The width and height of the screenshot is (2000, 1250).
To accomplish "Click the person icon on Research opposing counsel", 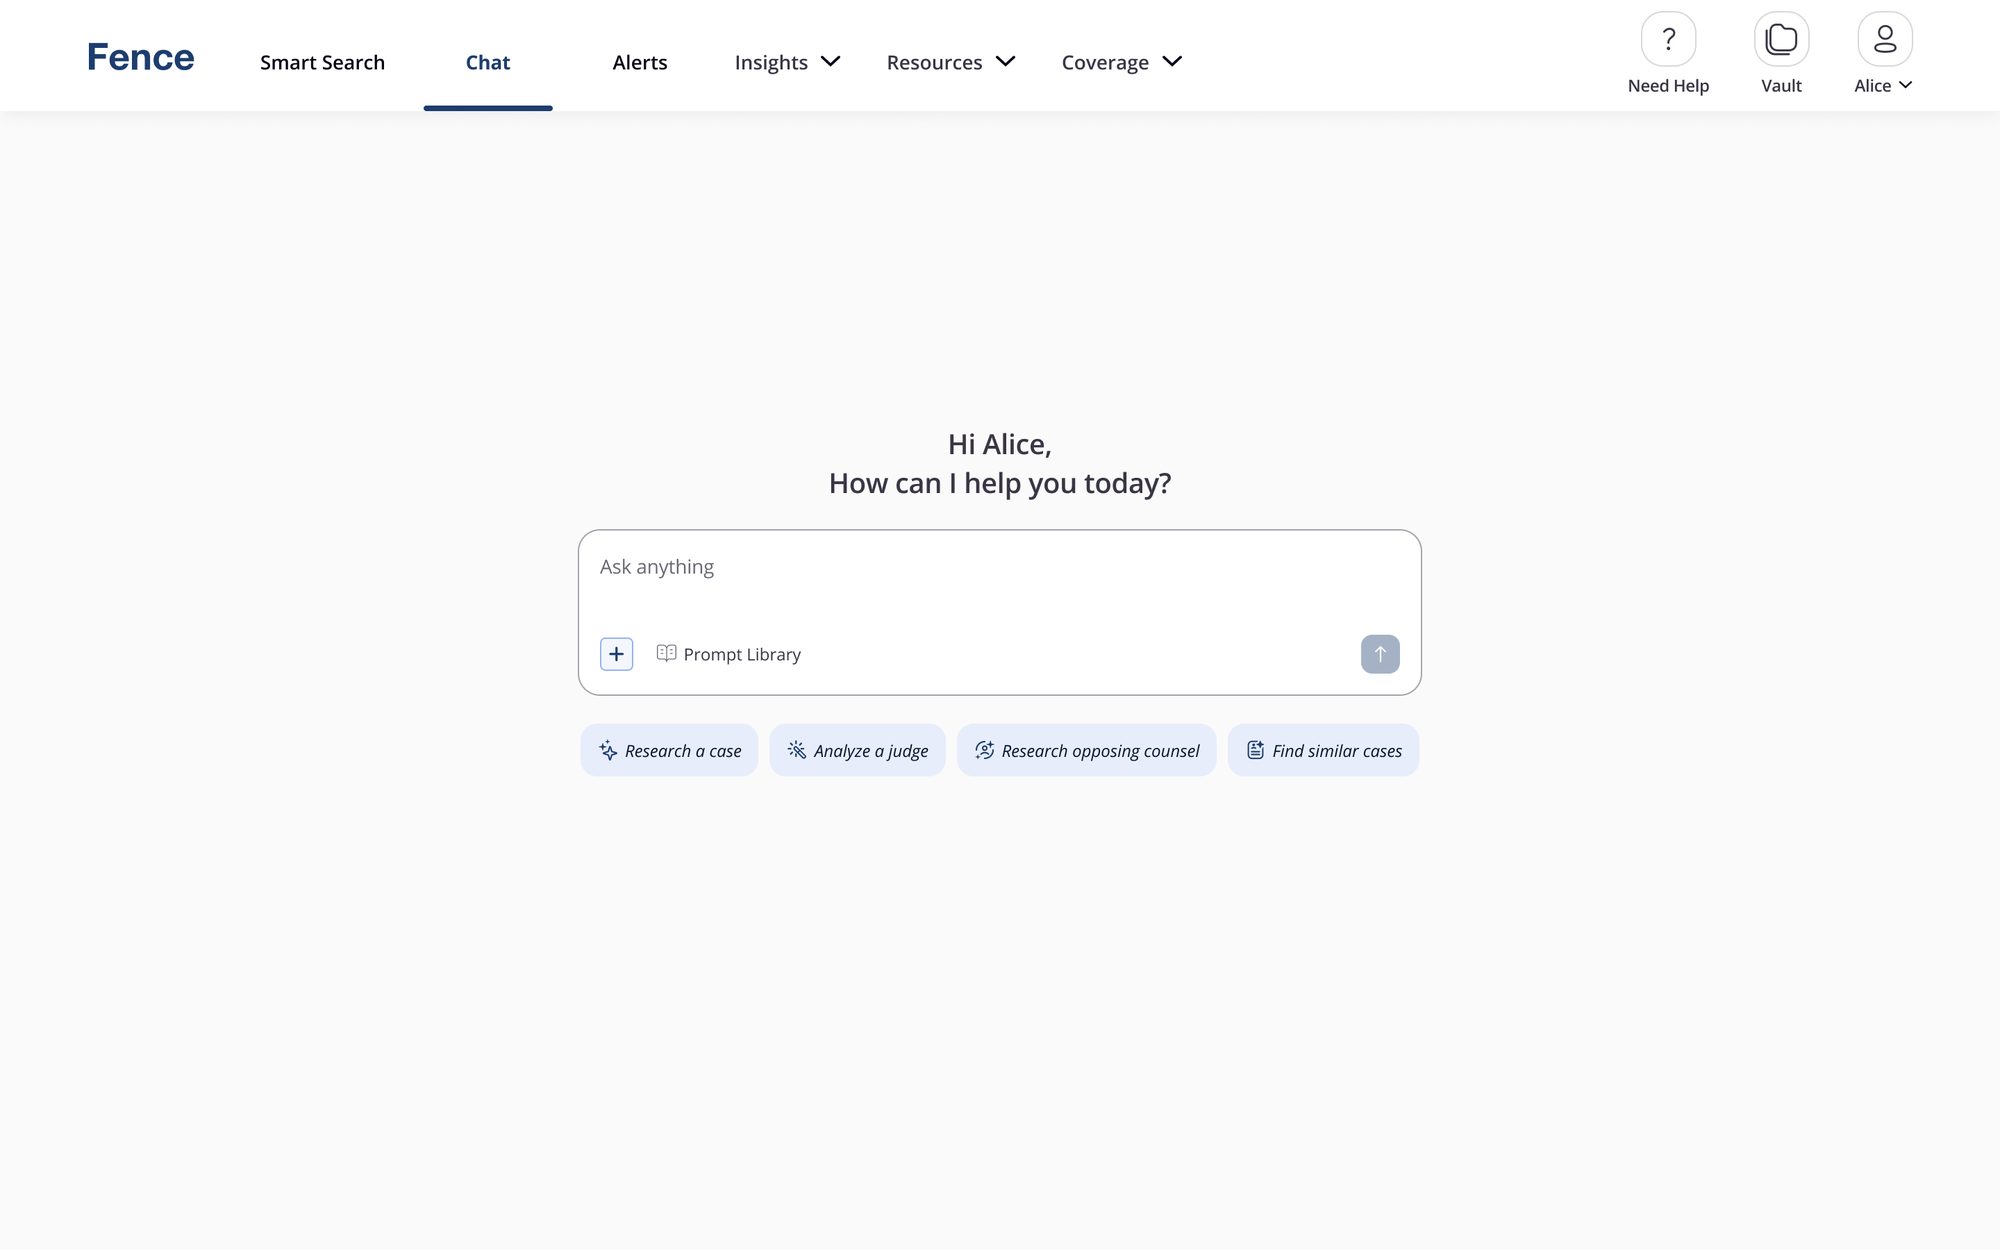I will point(985,750).
